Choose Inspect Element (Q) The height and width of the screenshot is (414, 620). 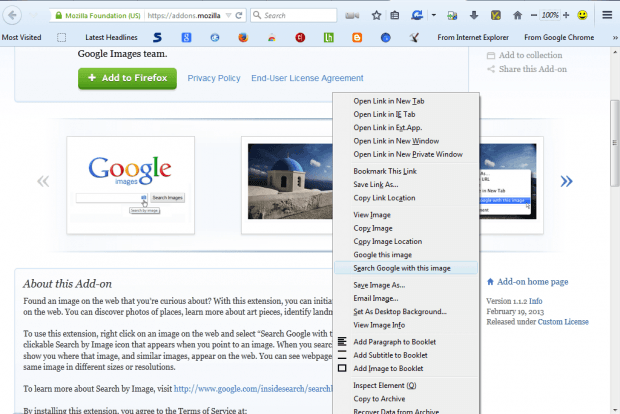(385, 386)
